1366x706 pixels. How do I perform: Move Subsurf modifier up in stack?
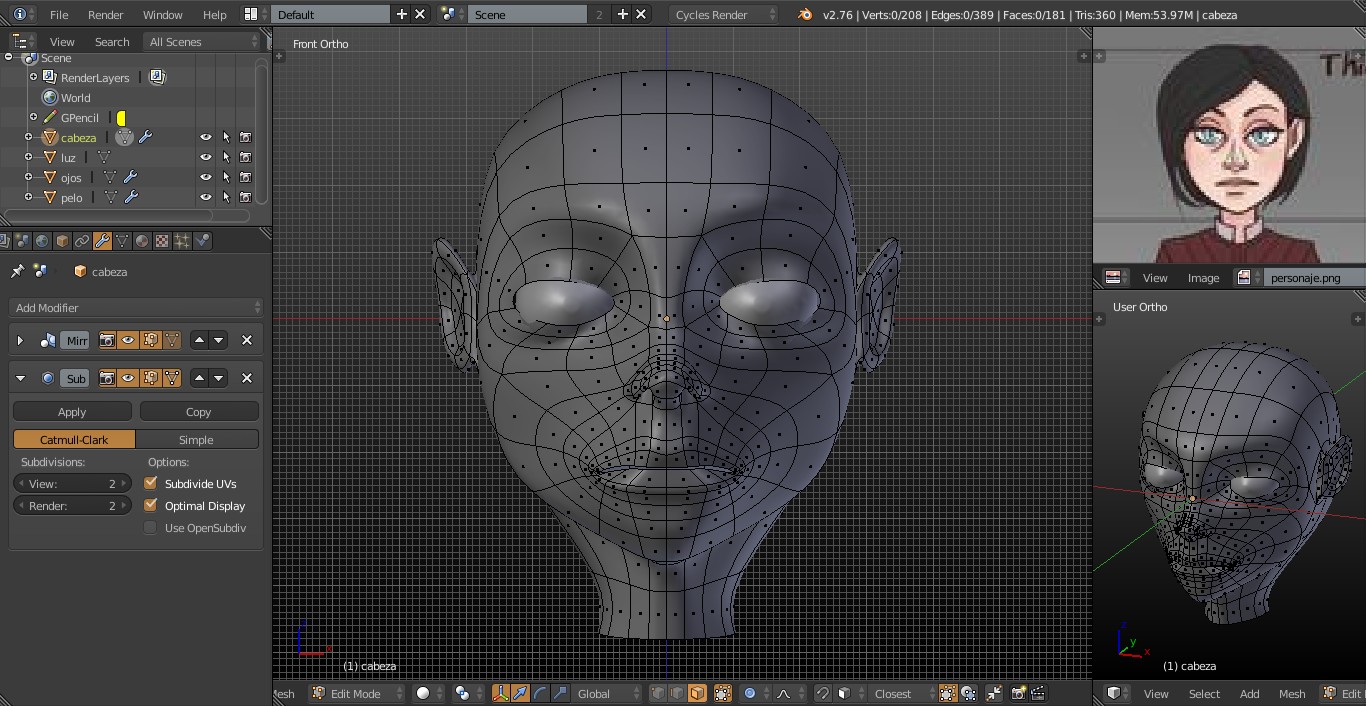point(199,378)
